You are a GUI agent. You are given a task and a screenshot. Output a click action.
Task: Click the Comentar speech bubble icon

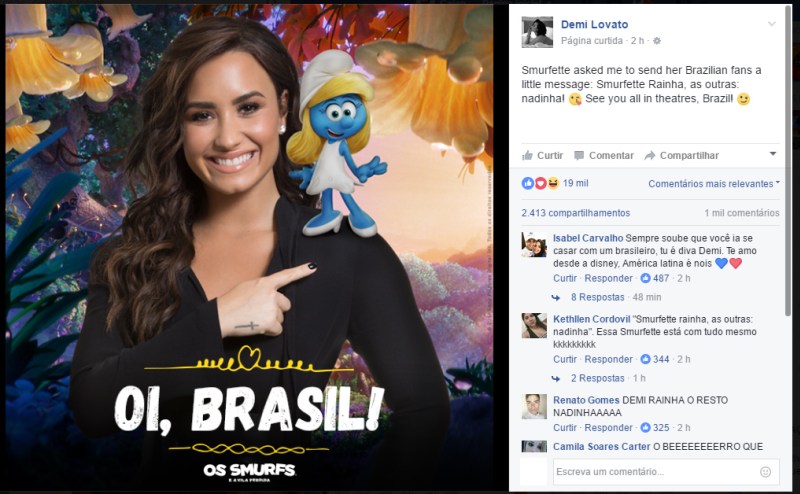click(x=579, y=156)
